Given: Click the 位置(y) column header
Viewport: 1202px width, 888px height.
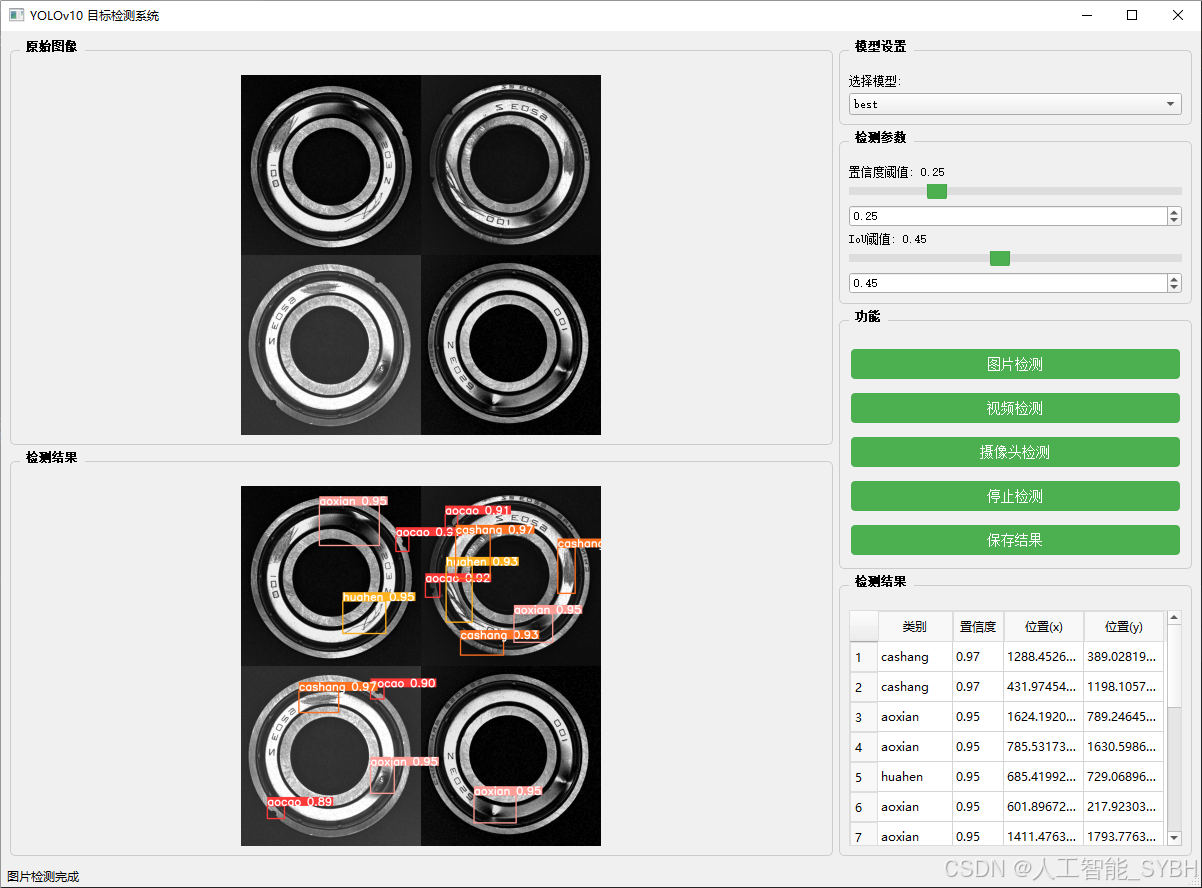Looking at the screenshot, I should [x=1123, y=627].
